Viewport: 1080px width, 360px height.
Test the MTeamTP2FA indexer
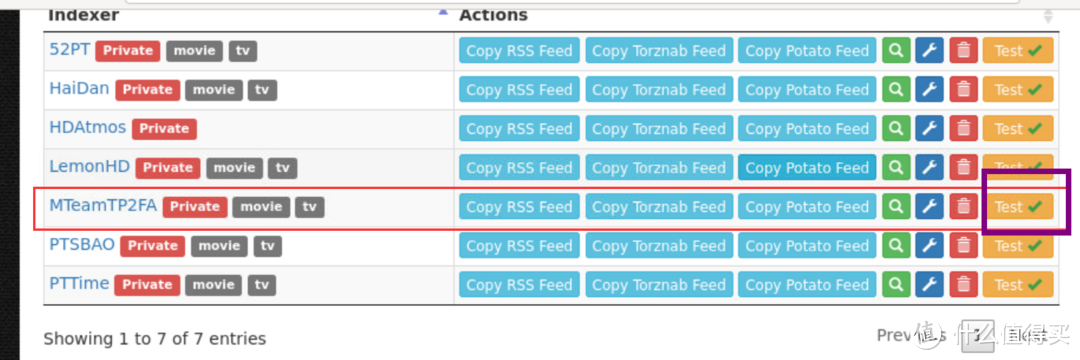point(1018,207)
